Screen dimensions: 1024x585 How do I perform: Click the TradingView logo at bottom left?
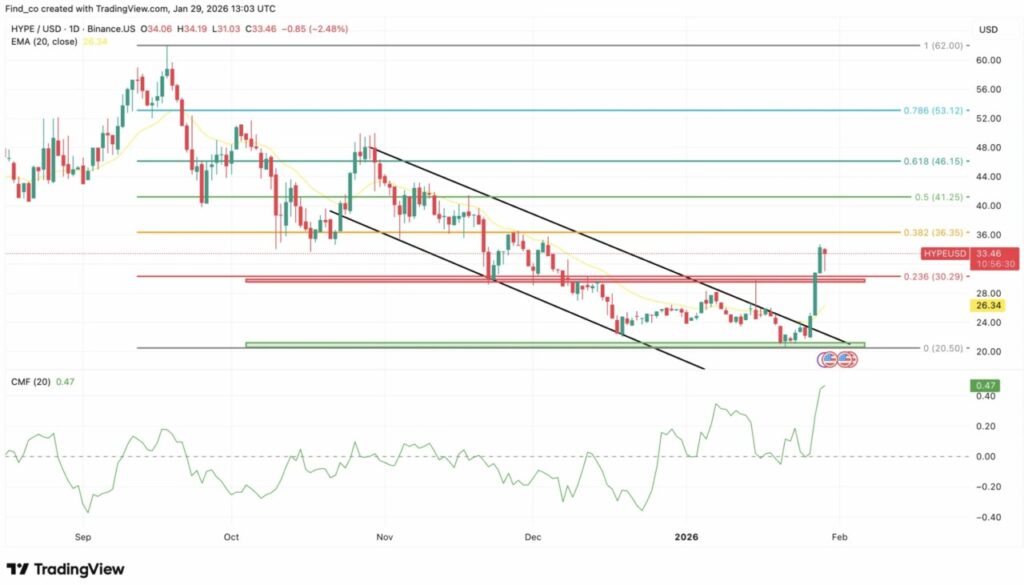point(66,568)
